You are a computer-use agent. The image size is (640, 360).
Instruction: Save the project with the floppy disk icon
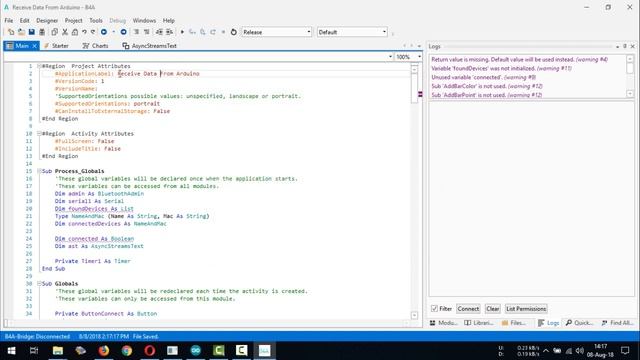pyautogui.click(x=31, y=32)
